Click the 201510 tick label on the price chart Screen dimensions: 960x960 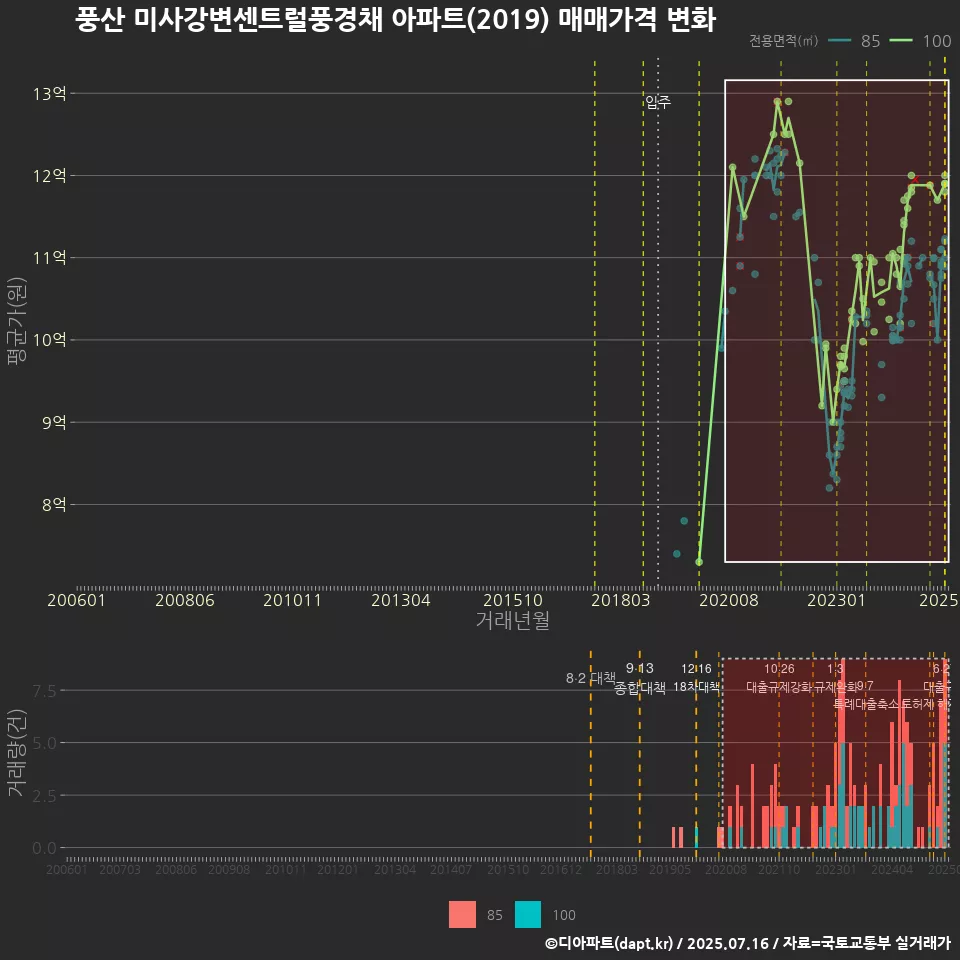coord(513,600)
